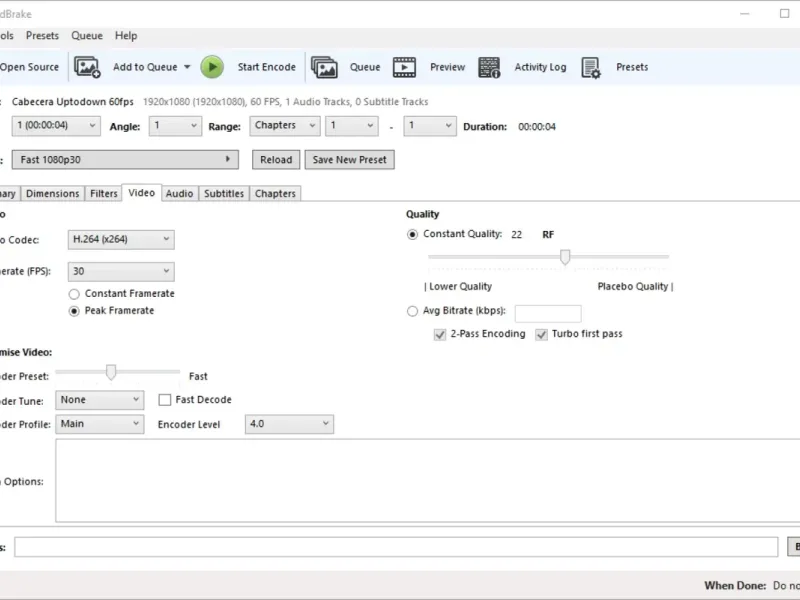
Task: Click the advanced options text area
Action: click(x=428, y=481)
